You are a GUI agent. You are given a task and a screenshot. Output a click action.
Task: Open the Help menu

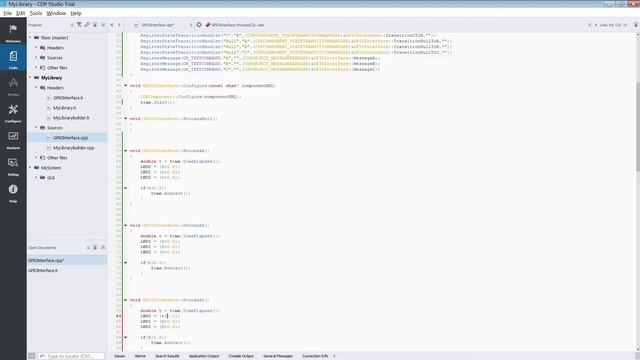pyautogui.click(x=76, y=13)
